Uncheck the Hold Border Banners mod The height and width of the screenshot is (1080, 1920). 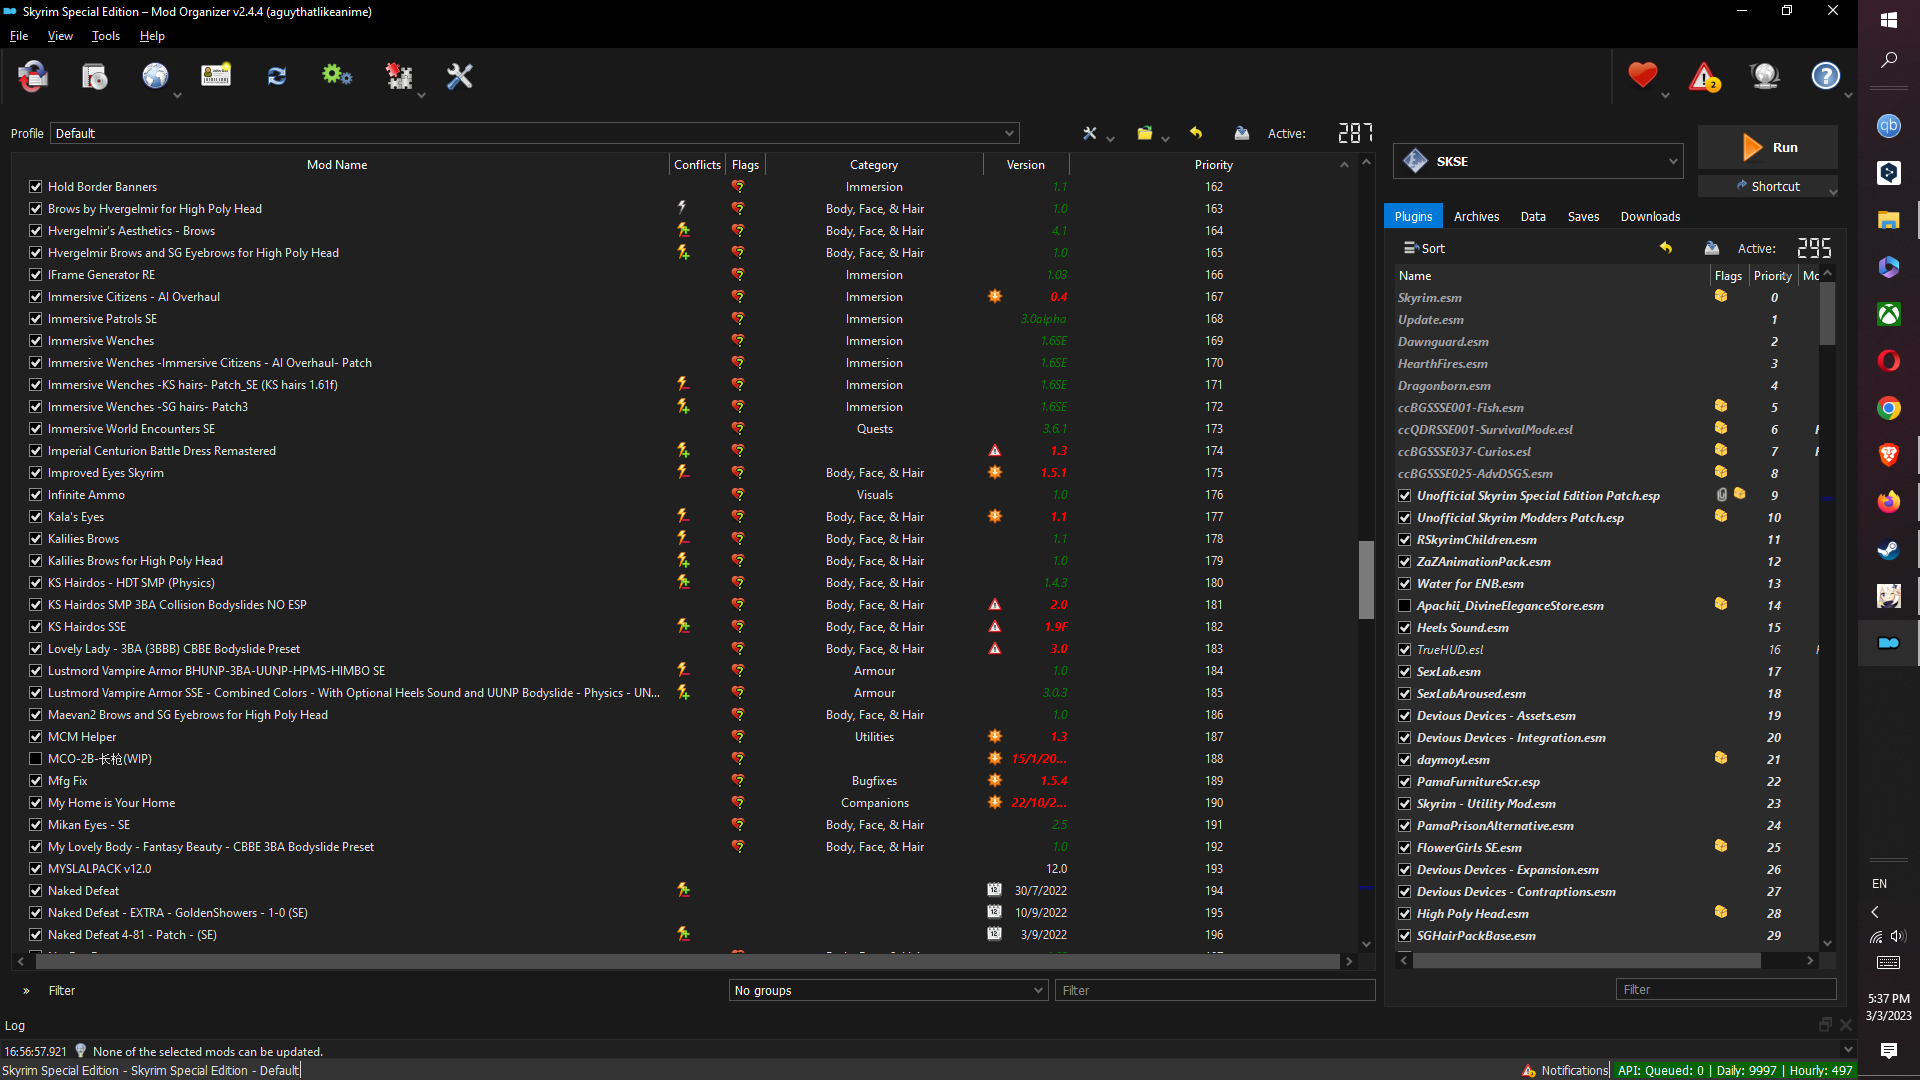(36, 187)
